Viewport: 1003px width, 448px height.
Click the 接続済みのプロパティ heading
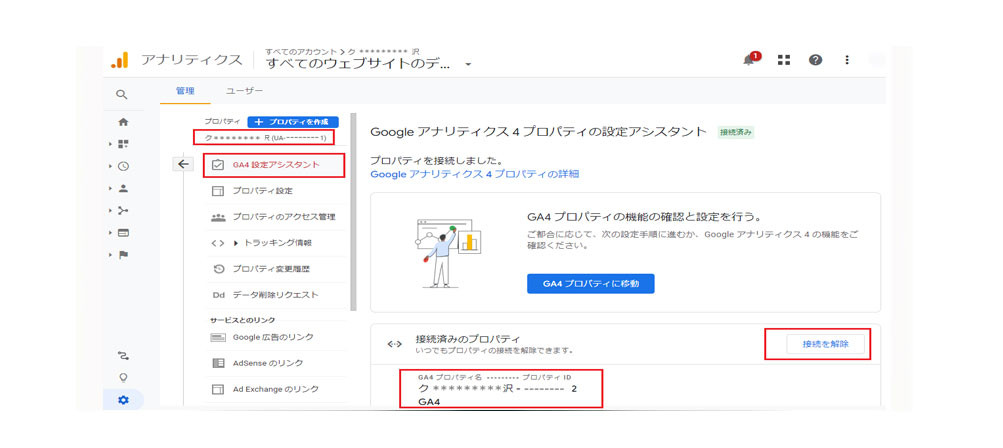coord(468,339)
